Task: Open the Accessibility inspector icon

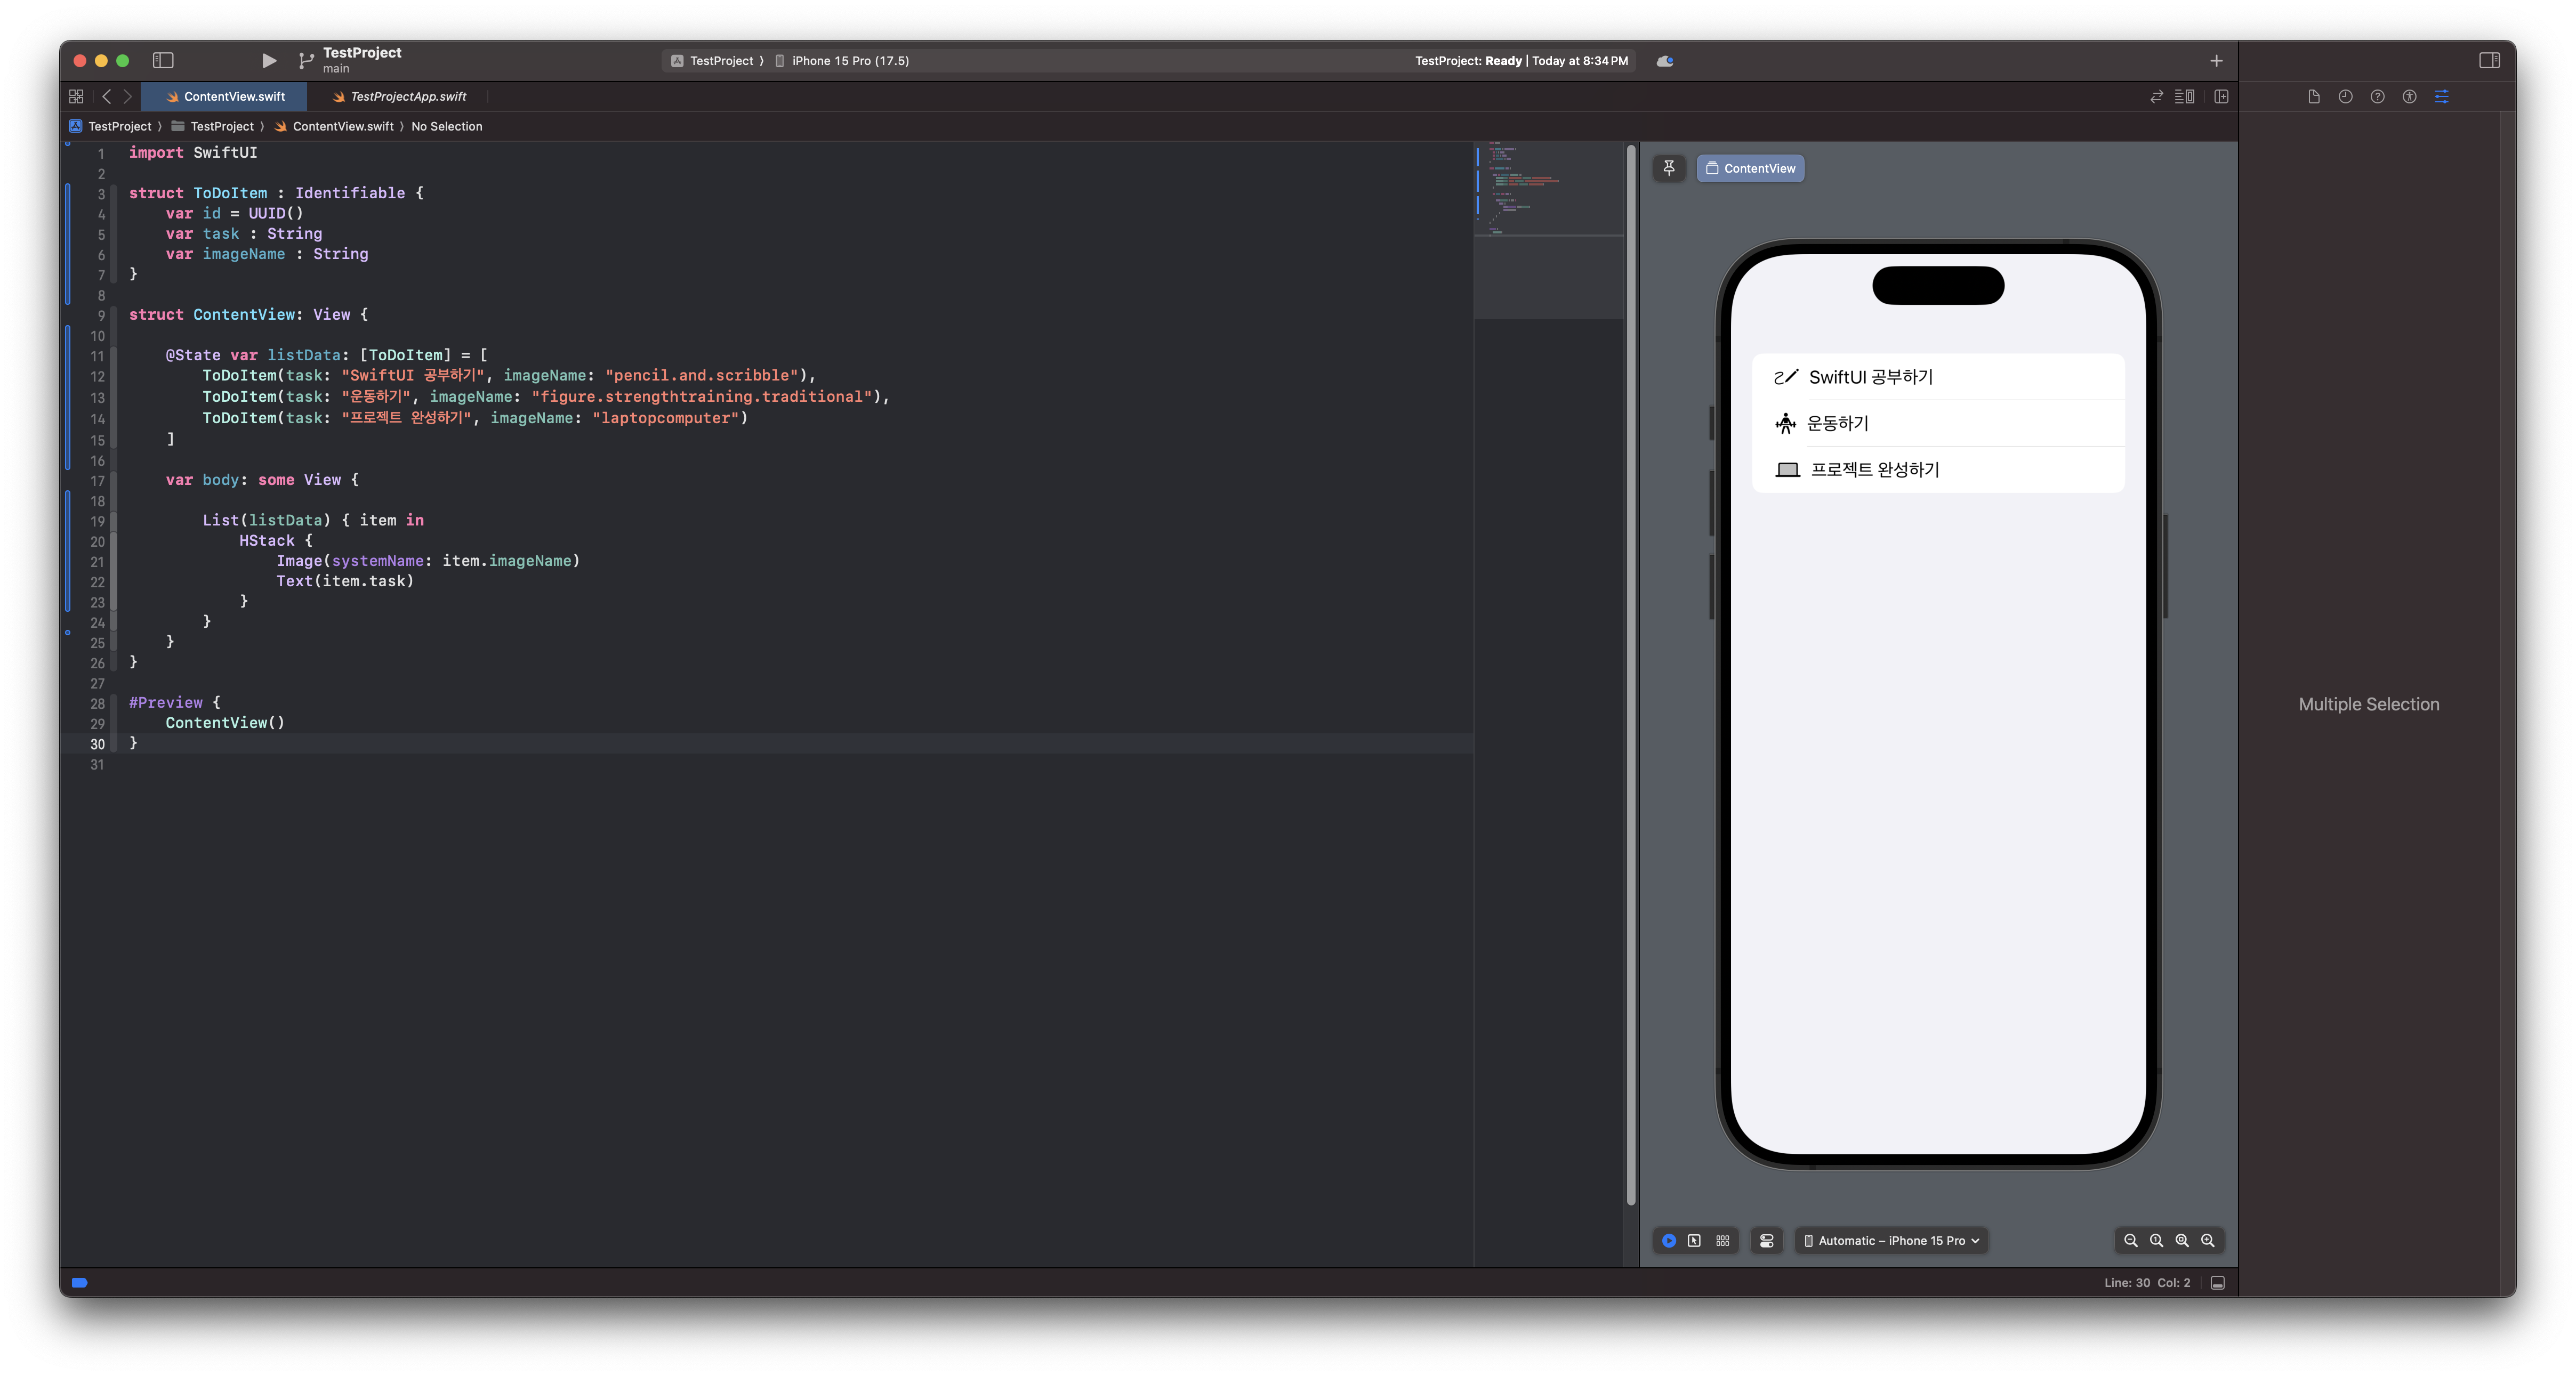Action: (2409, 97)
